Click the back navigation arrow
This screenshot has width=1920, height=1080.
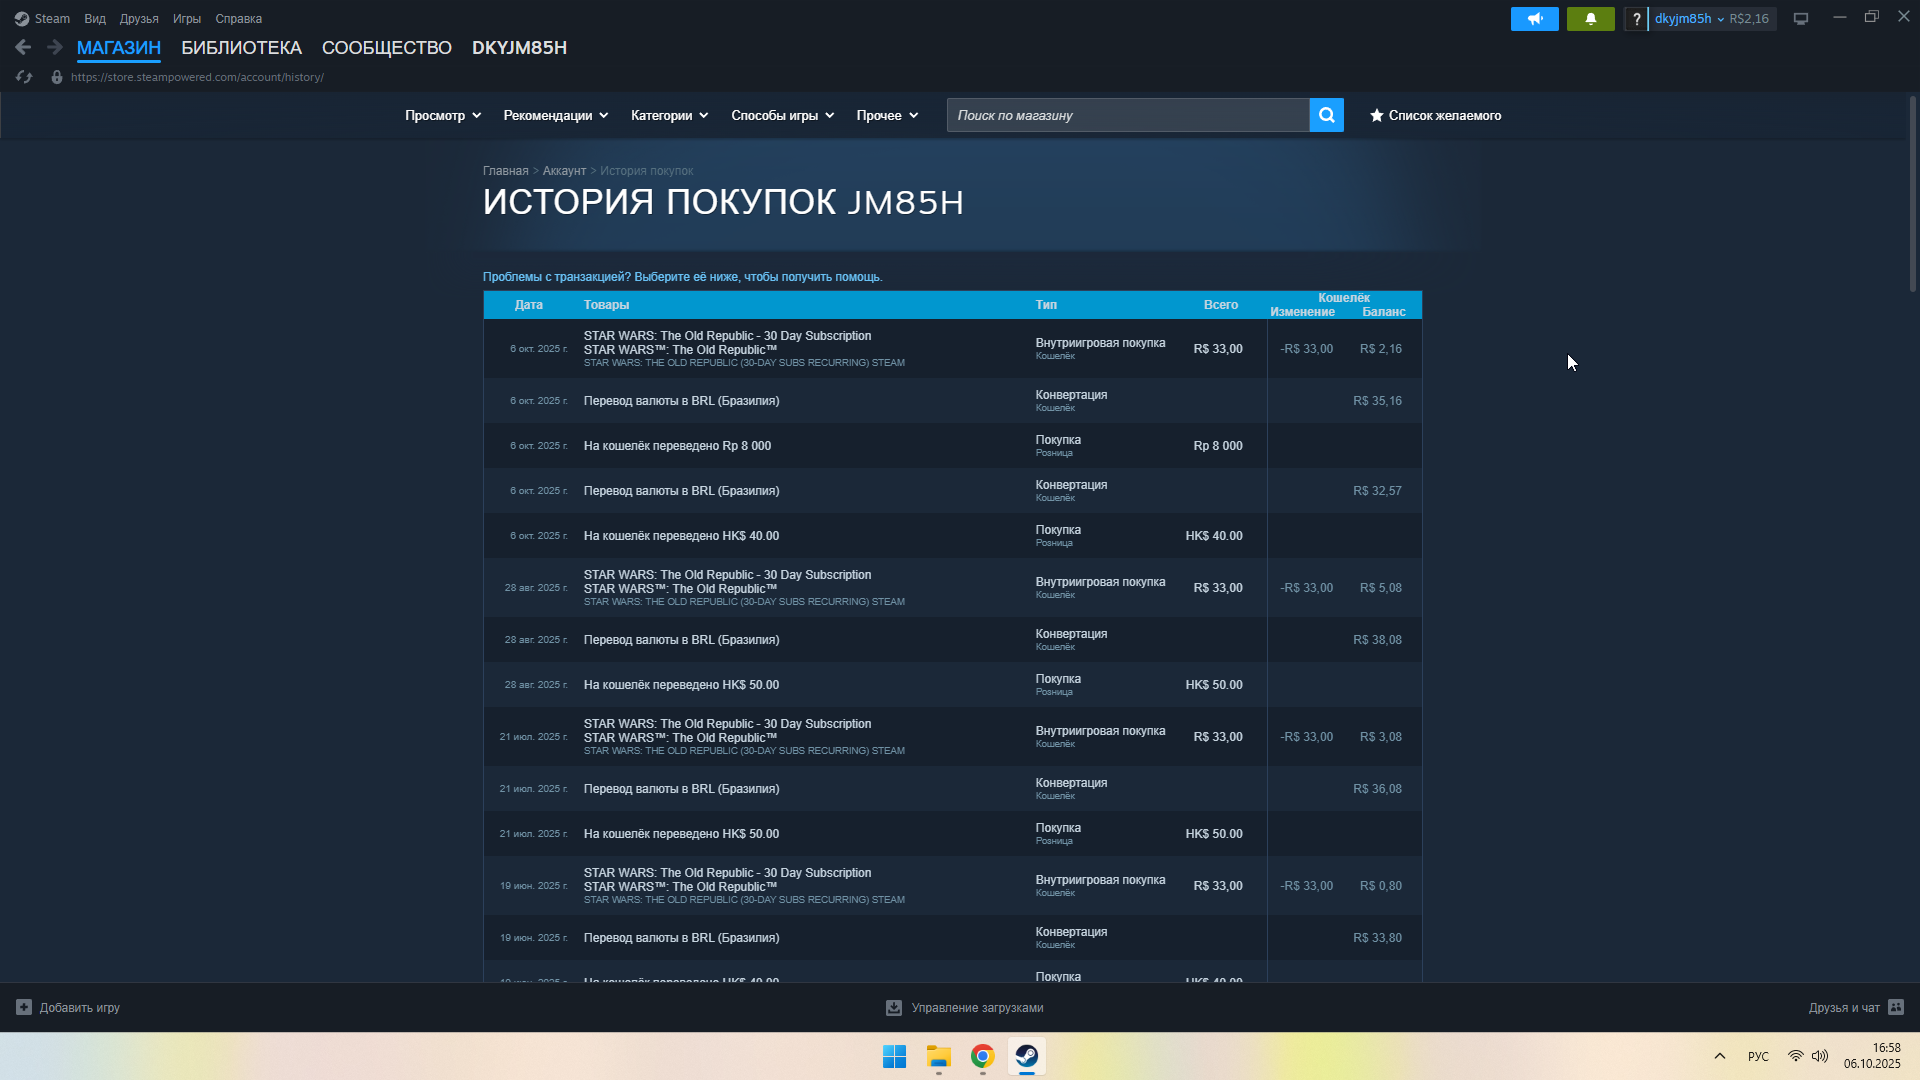(x=23, y=47)
